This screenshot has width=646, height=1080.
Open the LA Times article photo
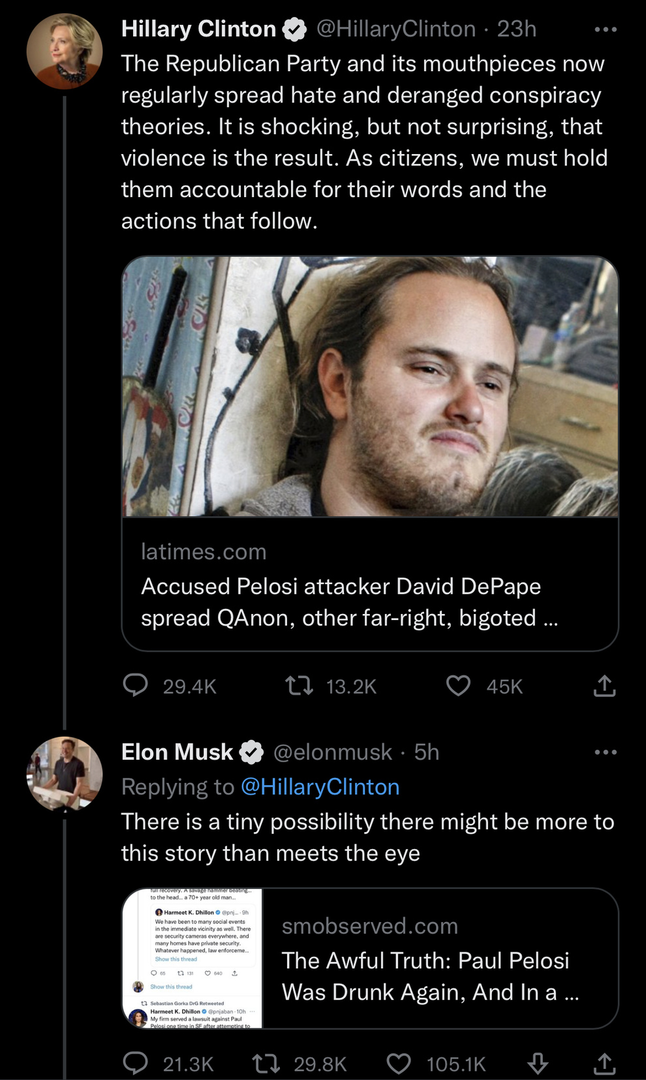coord(370,387)
